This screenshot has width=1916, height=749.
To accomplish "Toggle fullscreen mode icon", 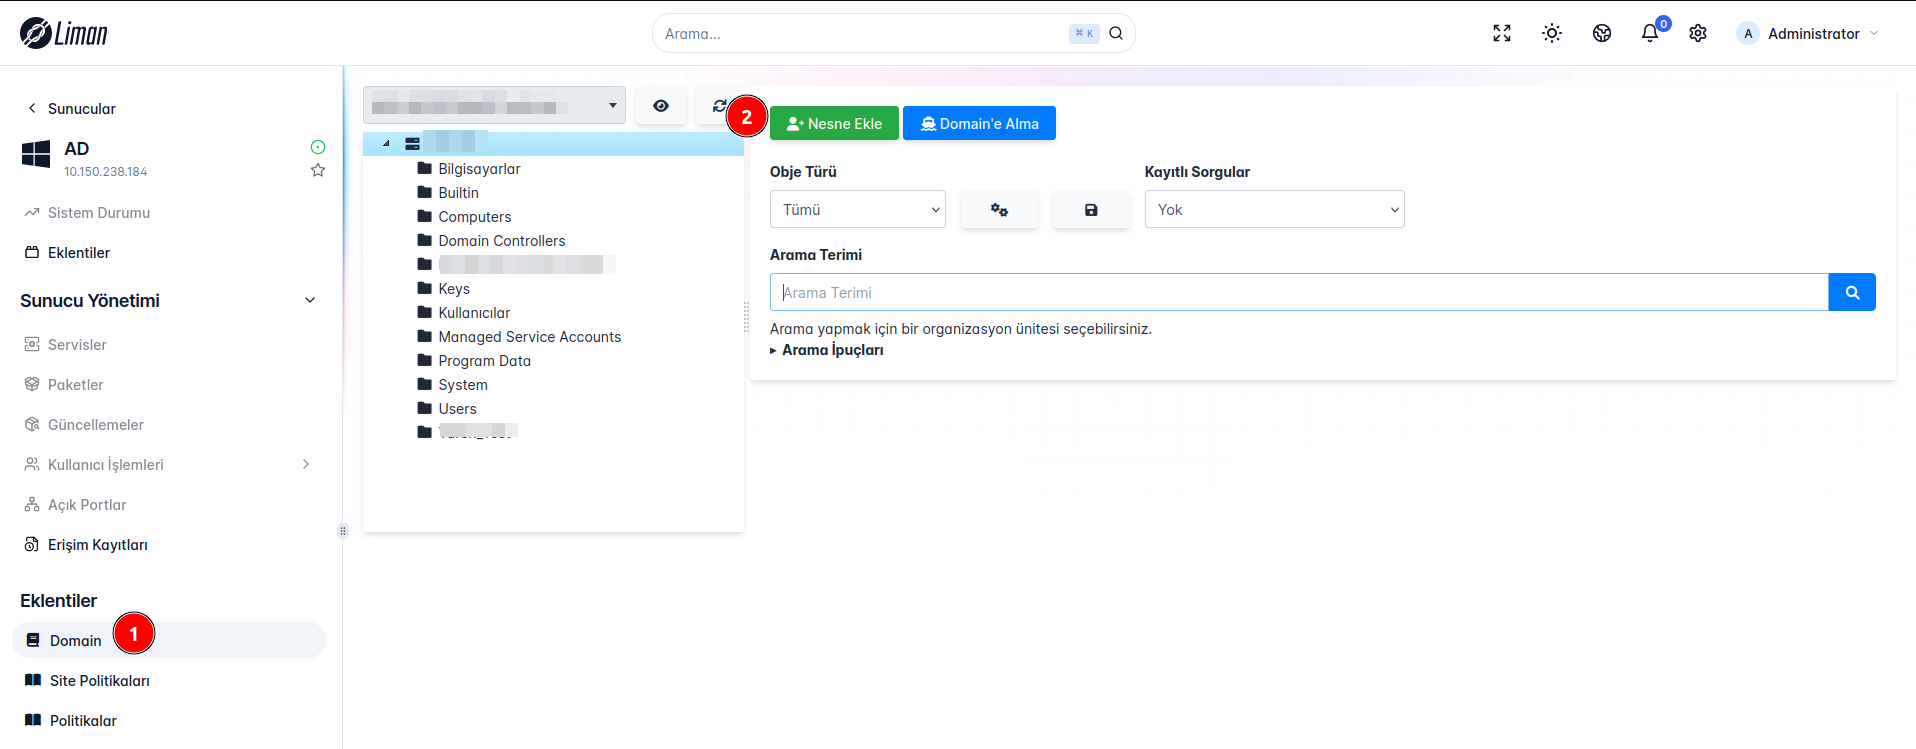I will point(1502,33).
